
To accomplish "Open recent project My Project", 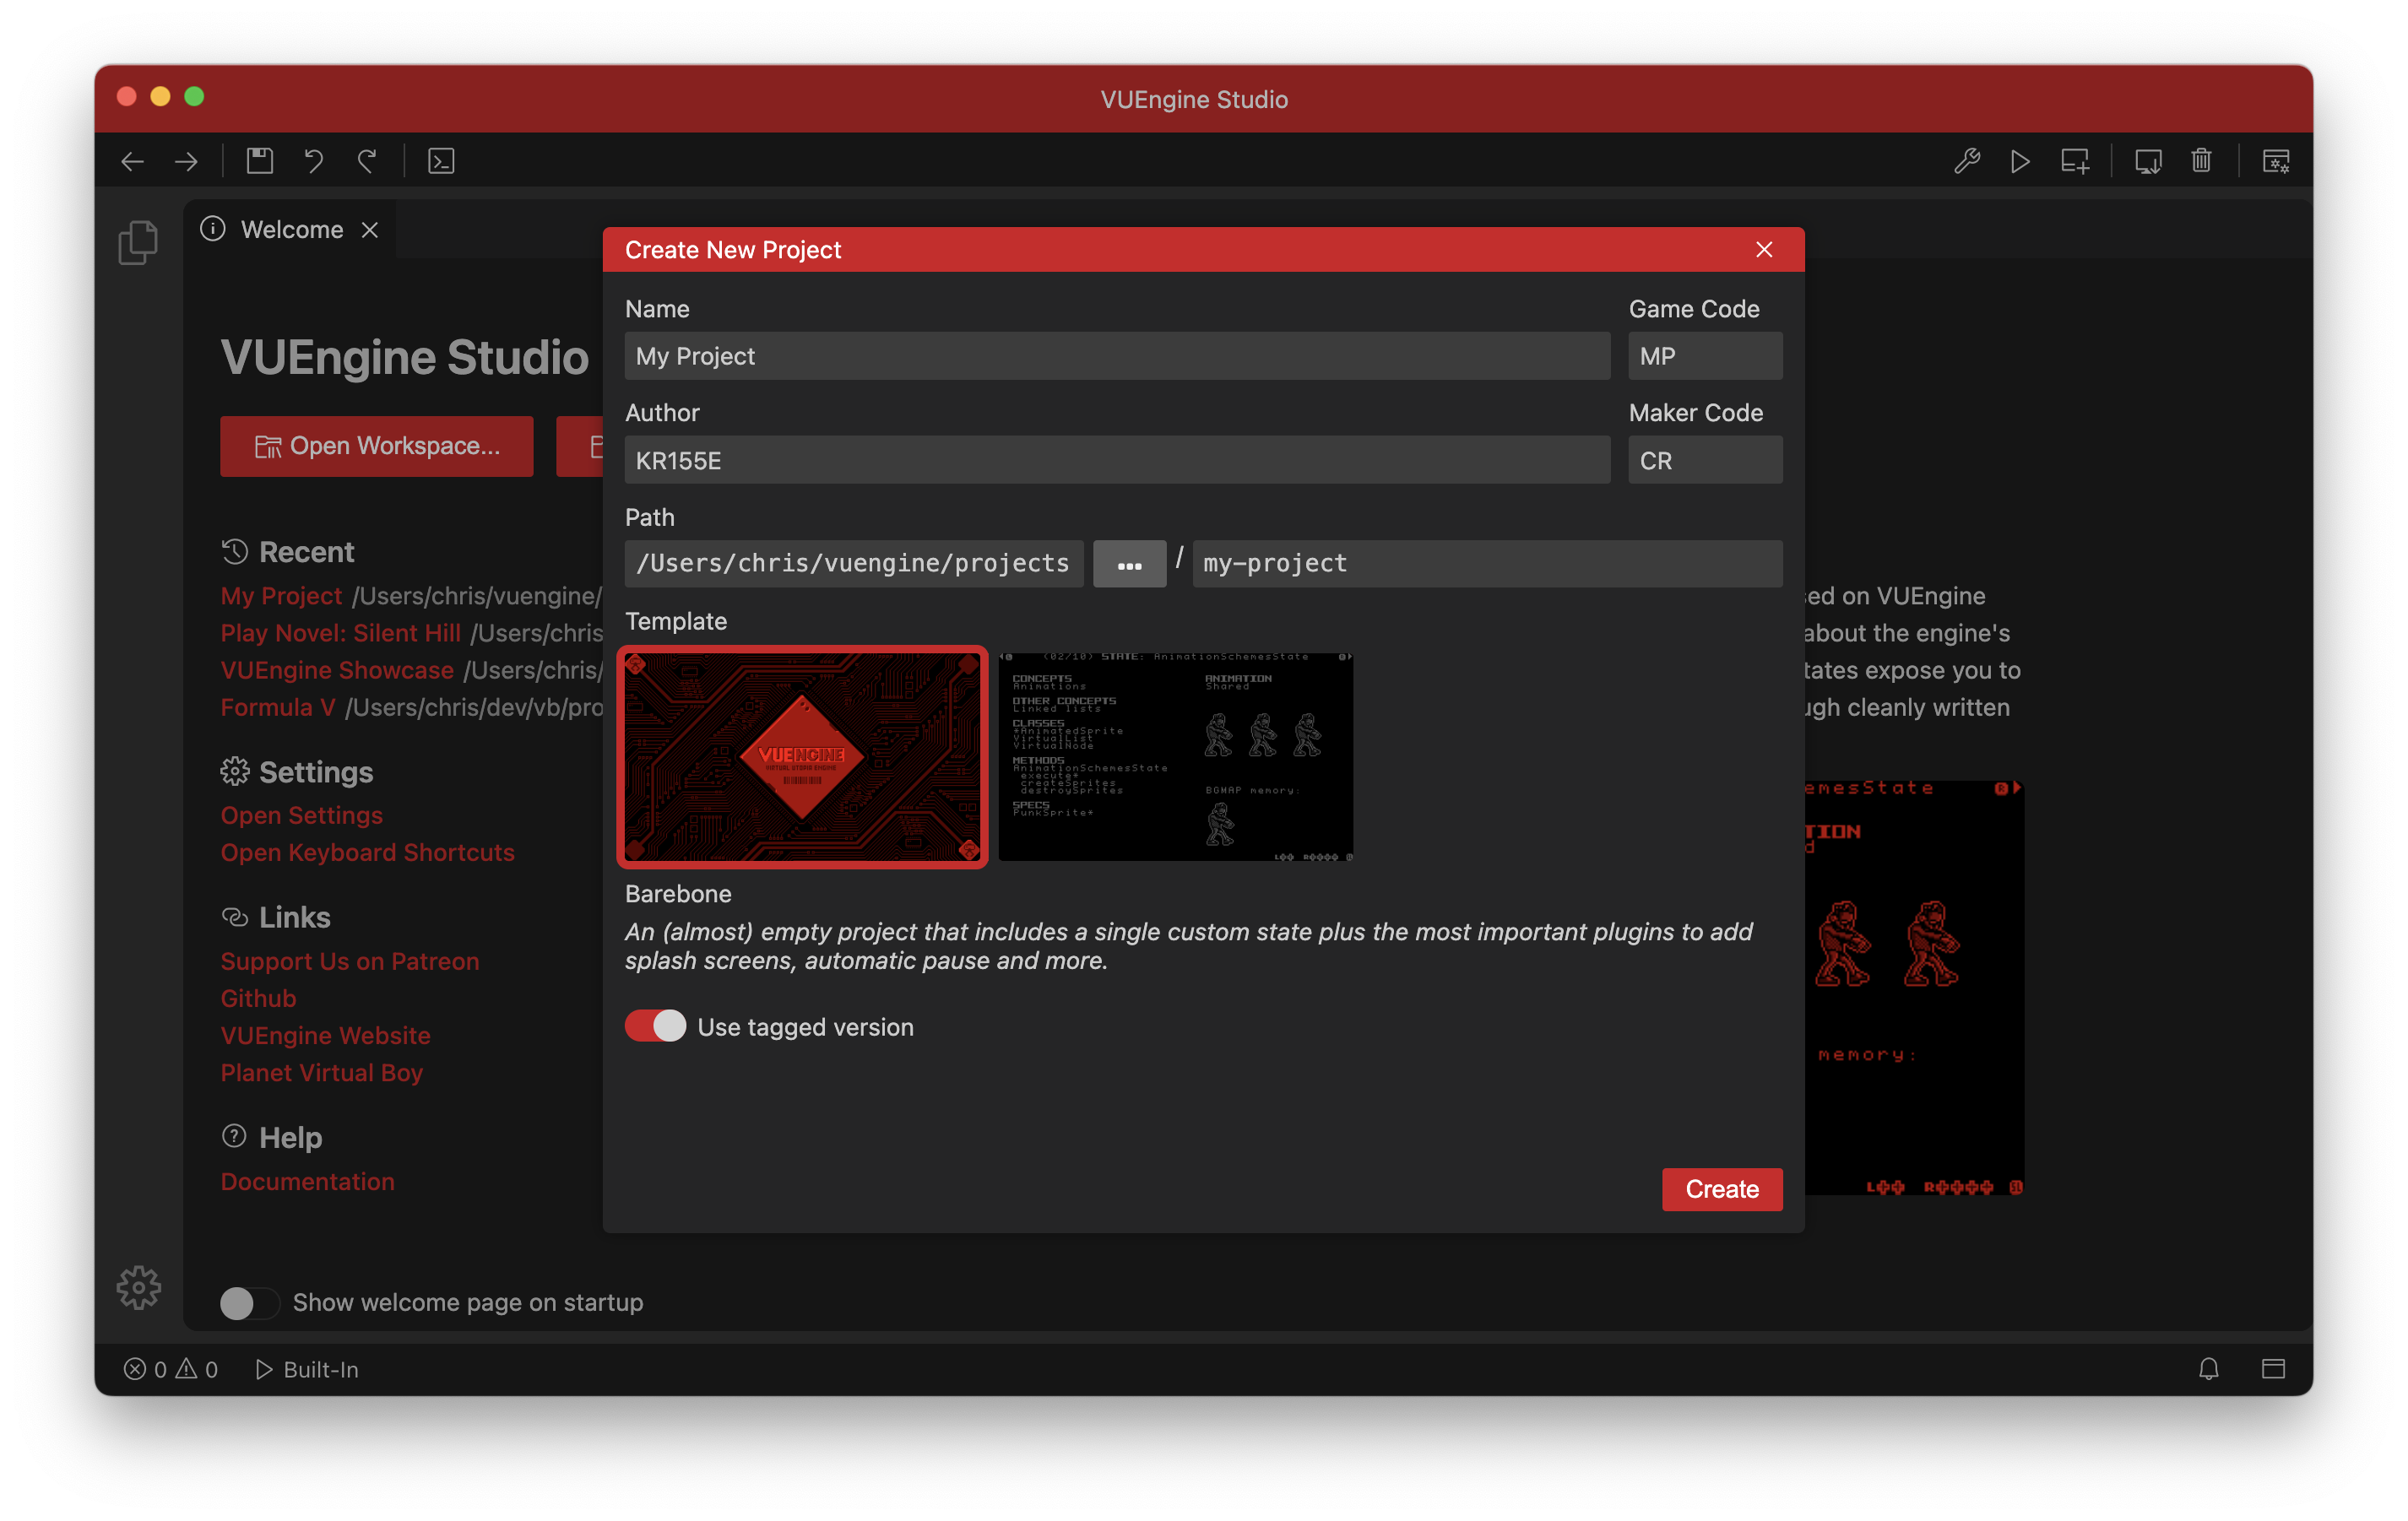I will (281, 595).
